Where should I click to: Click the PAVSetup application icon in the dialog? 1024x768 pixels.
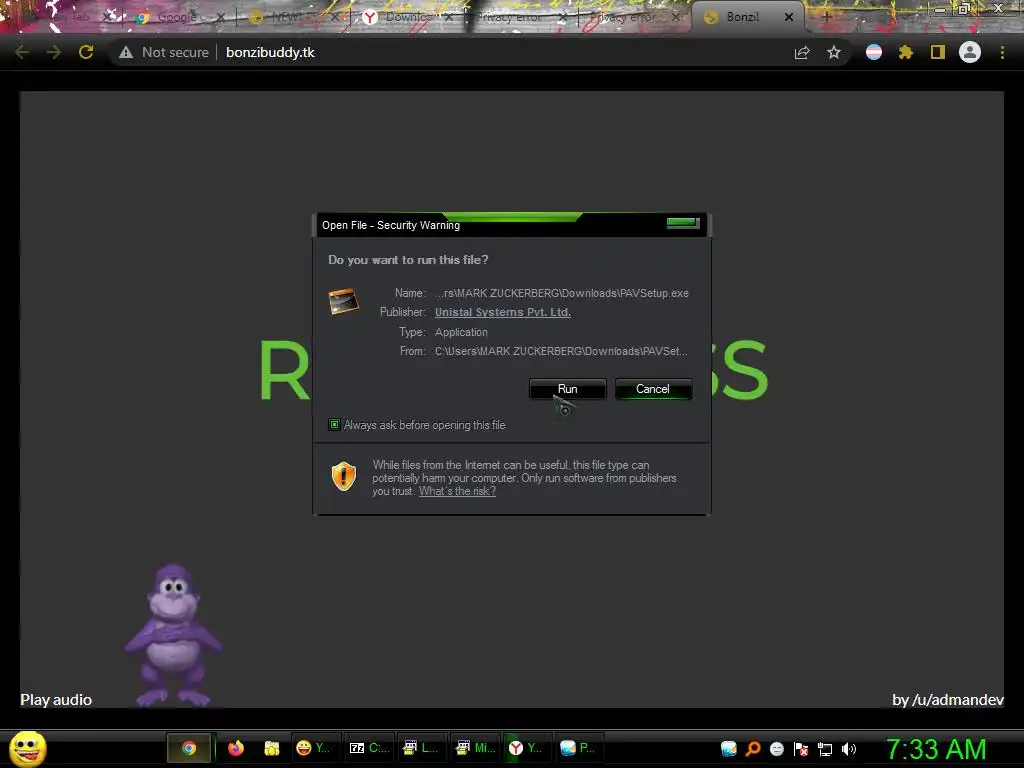pyautogui.click(x=344, y=302)
